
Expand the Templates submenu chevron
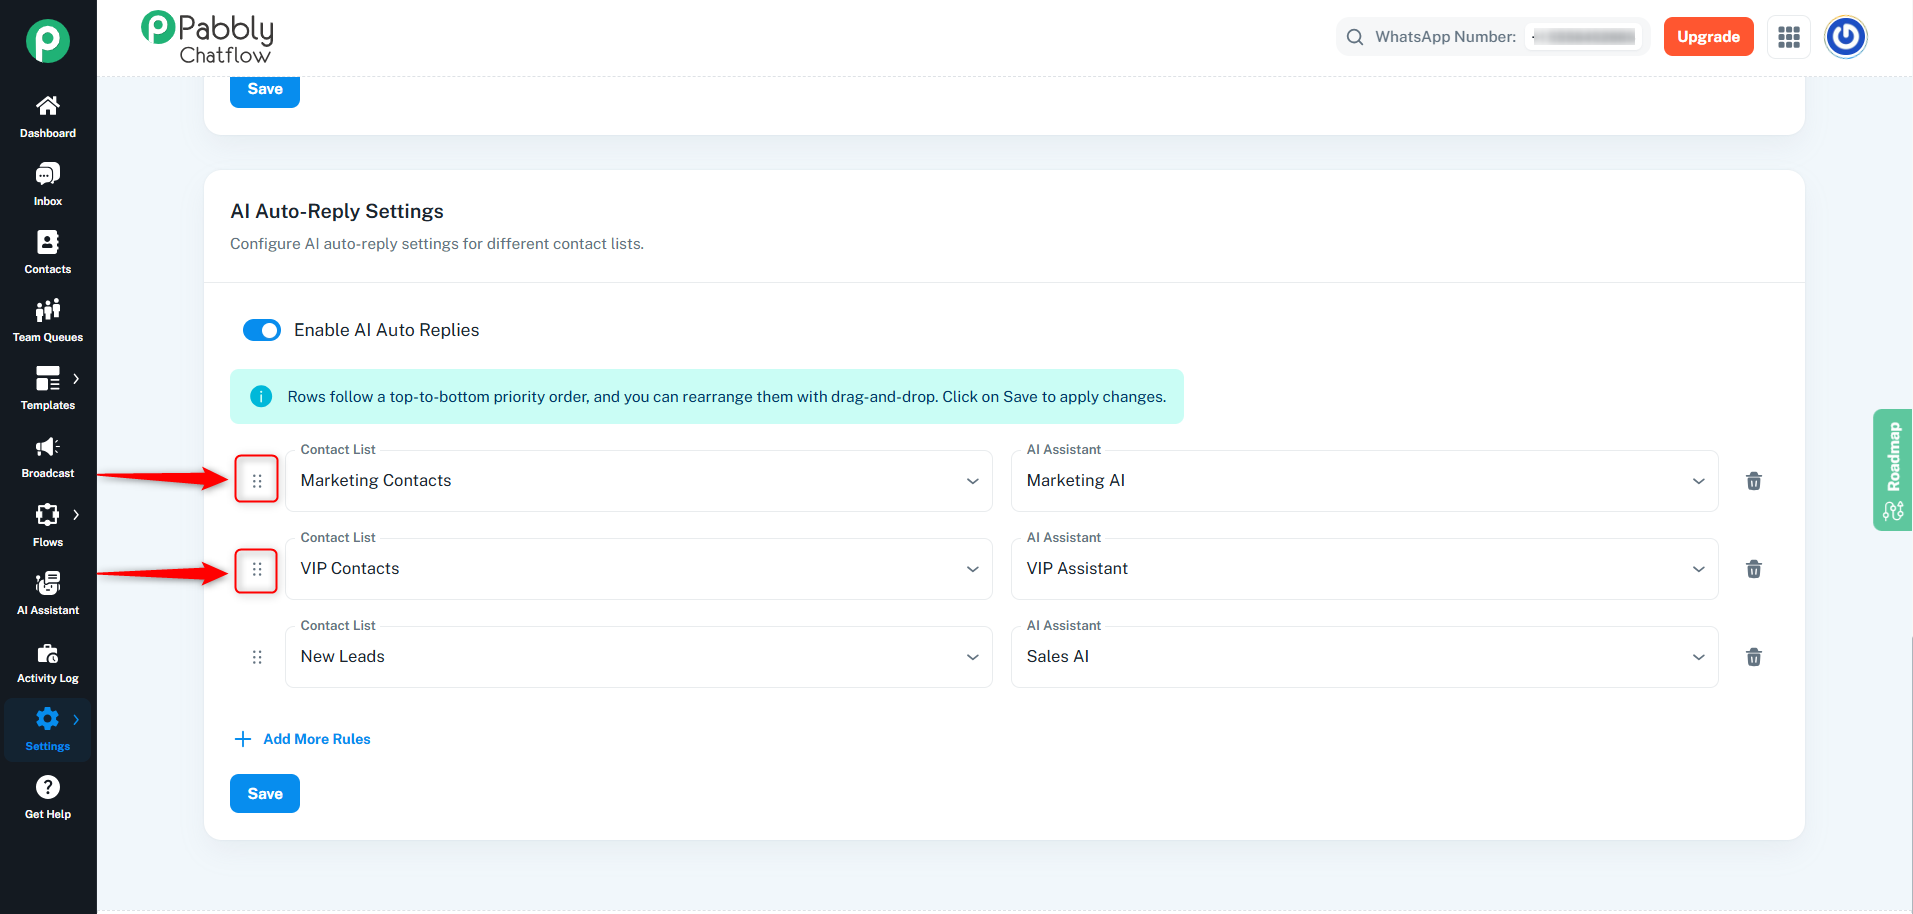point(76,379)
